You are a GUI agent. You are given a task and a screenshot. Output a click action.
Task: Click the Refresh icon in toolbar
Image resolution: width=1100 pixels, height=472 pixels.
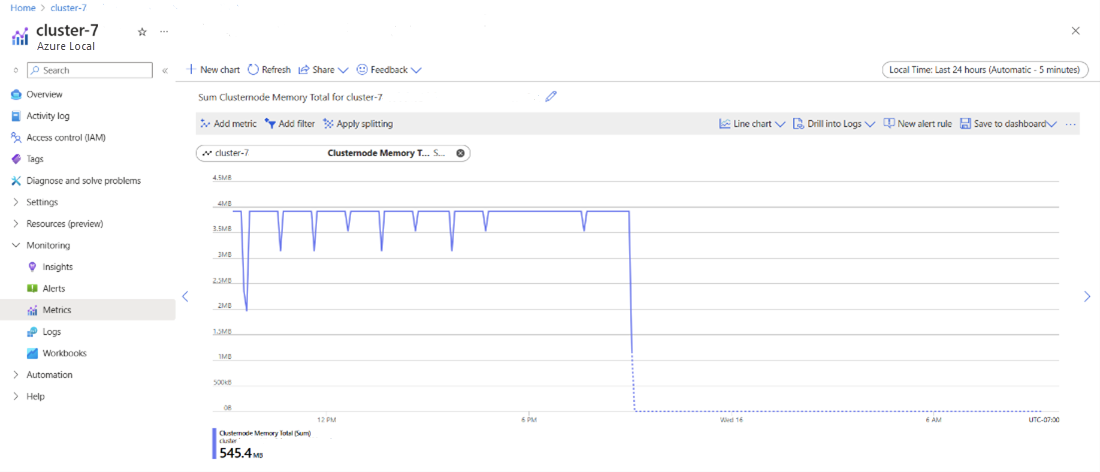pos(253,70)
